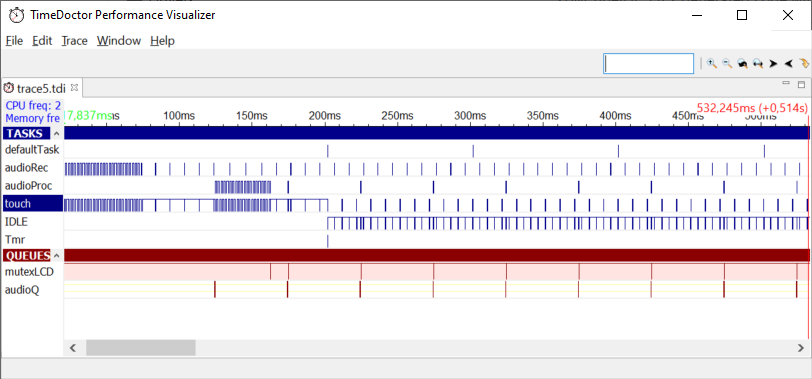This screenshot has height=379, width=812.
Task: Click the scrollbar right arrow
Action: coord(801,347)
